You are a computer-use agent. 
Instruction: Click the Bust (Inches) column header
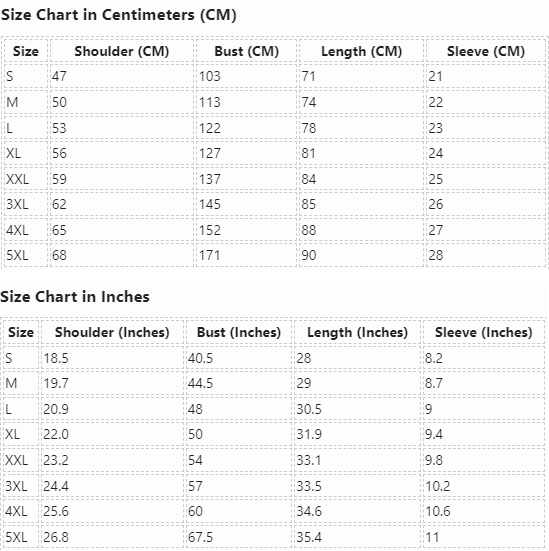click(x=239, y=332)
